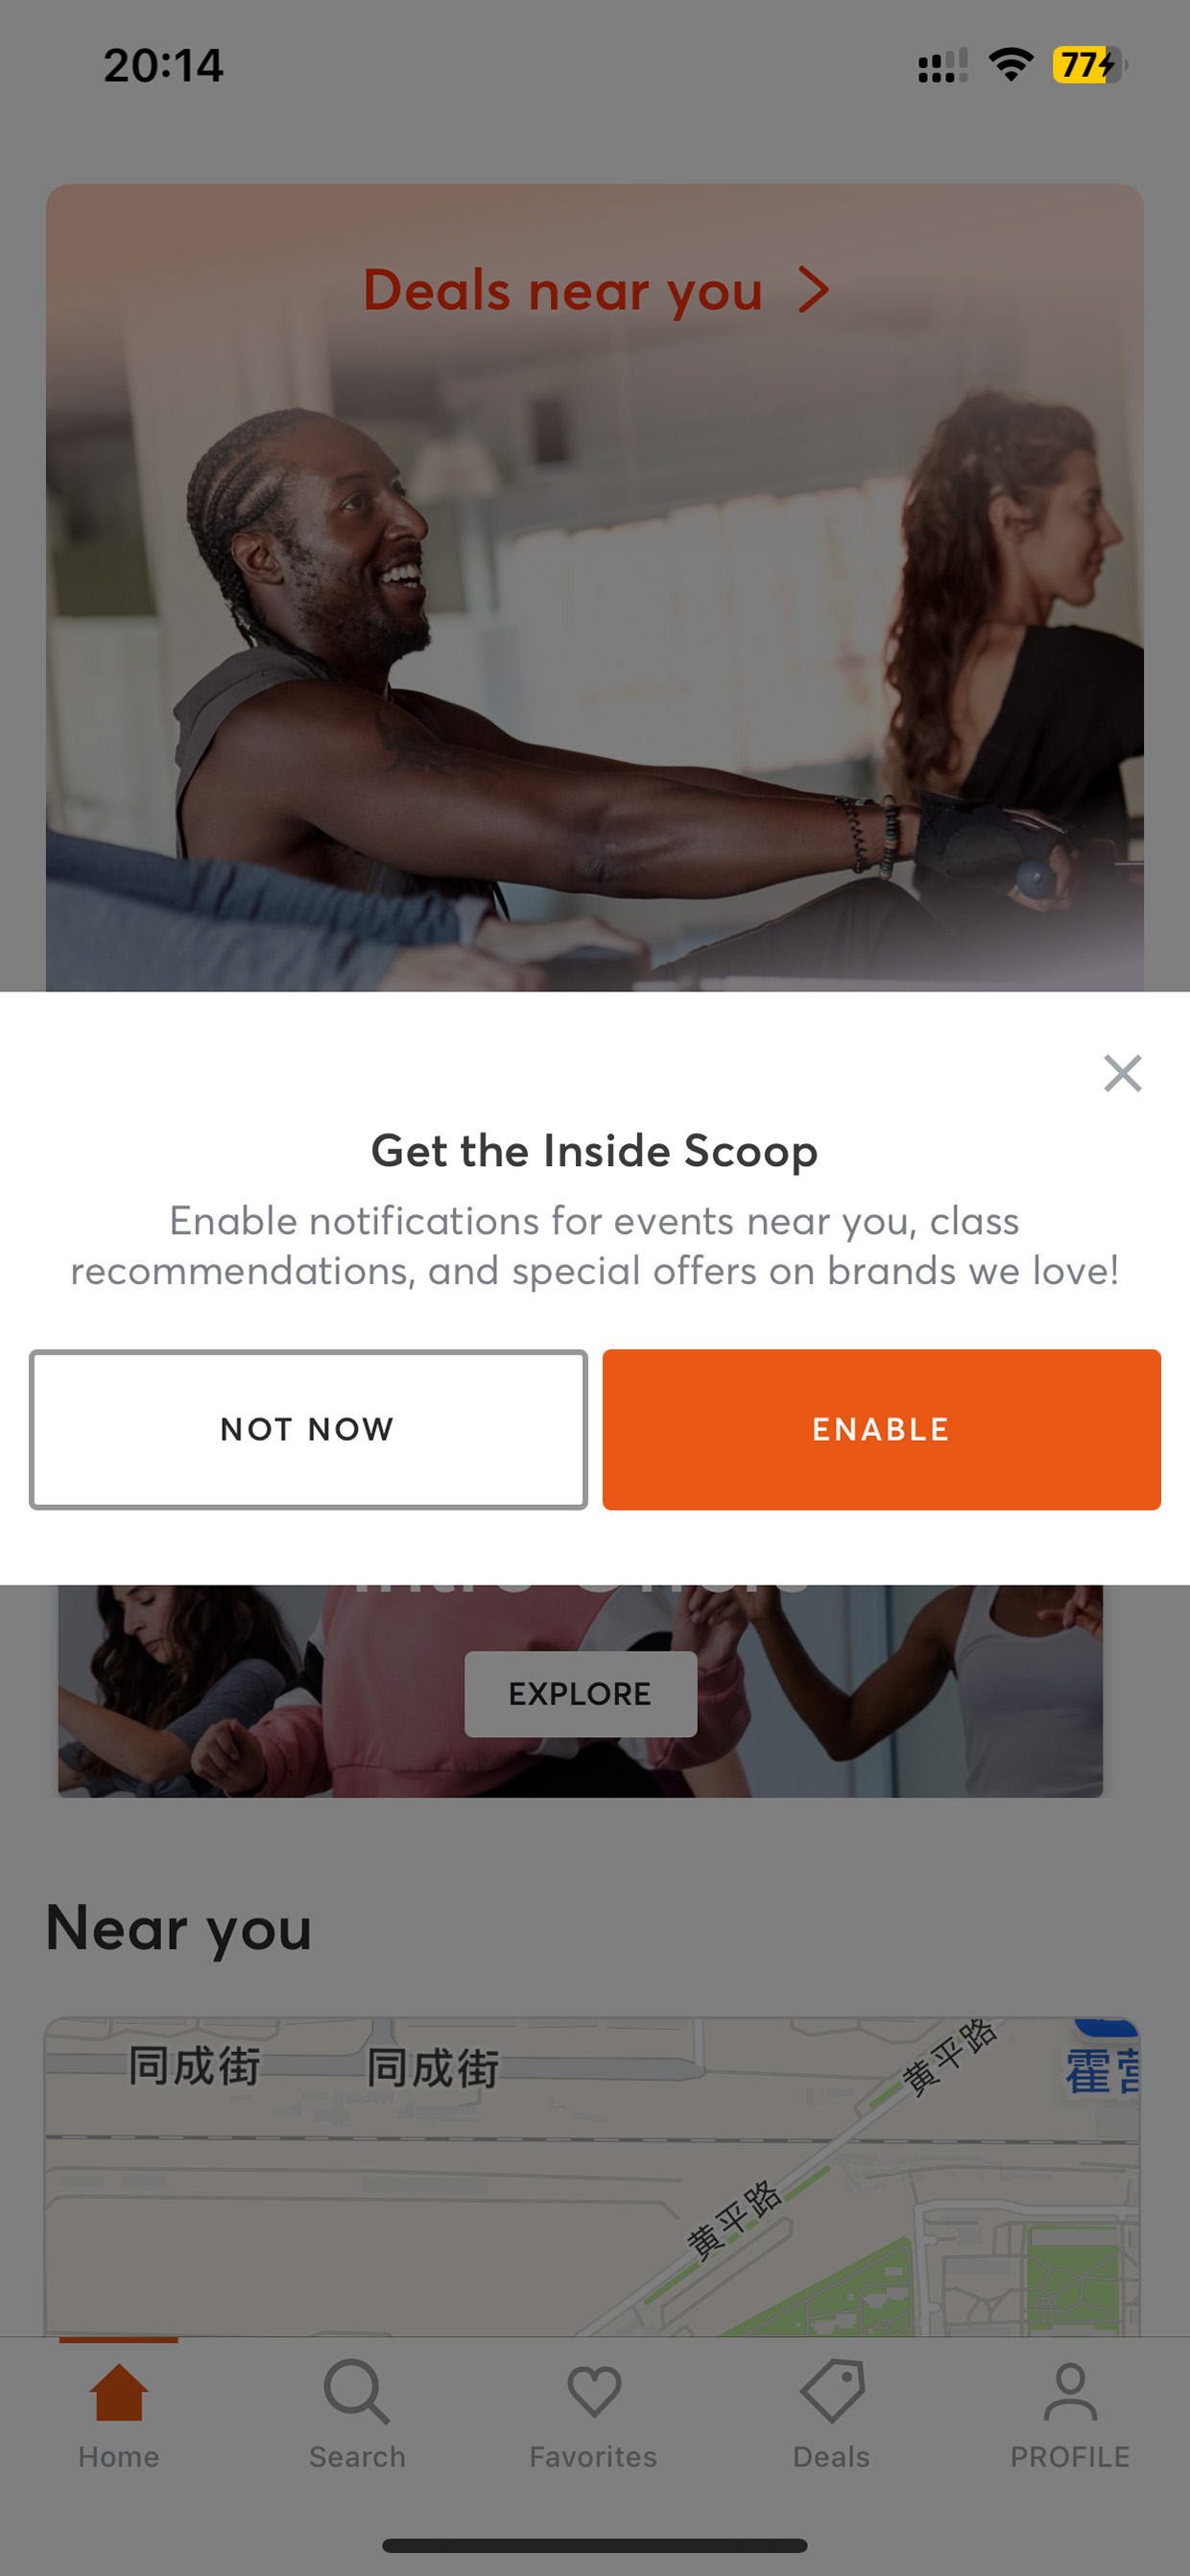1190x2576 pixels.
Task: Open the Near you map preview
Action: click(592, 2177)
